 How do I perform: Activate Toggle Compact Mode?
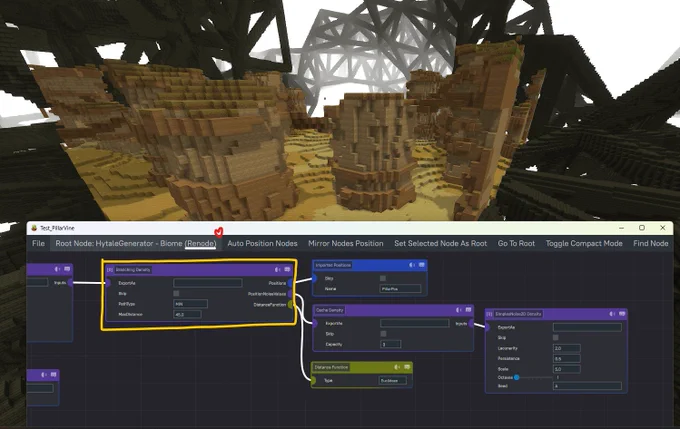point(584,243)
